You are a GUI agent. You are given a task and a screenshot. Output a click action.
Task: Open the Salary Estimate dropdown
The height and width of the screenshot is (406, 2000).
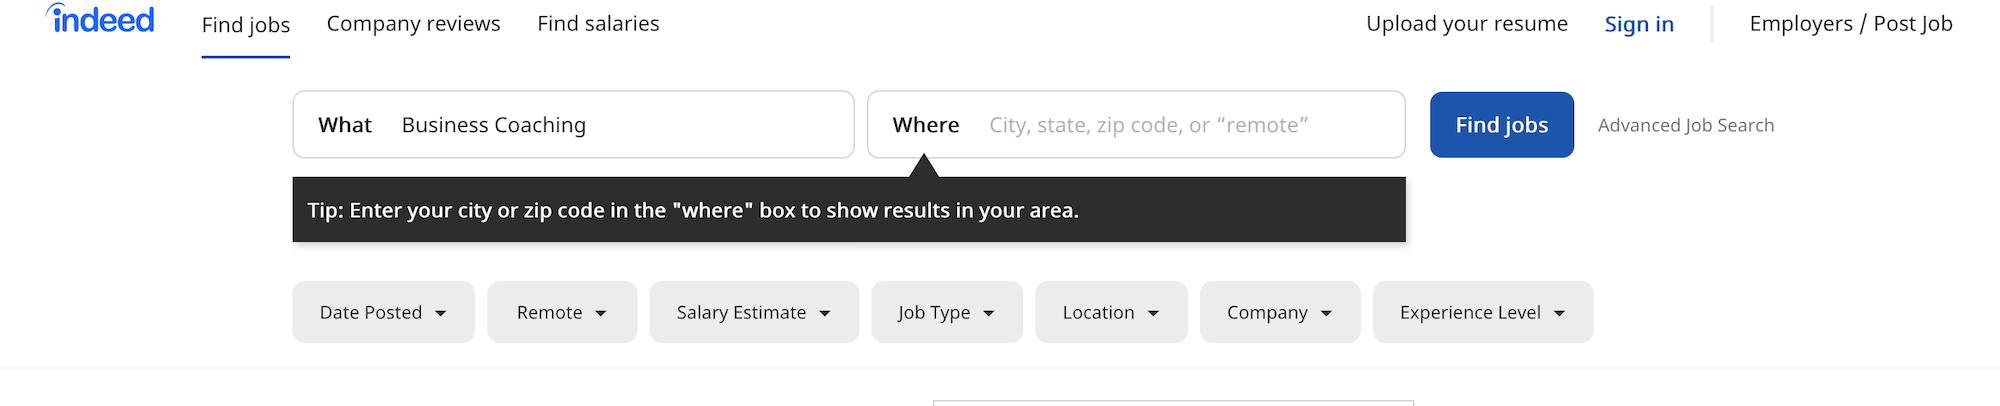[754, 312]
